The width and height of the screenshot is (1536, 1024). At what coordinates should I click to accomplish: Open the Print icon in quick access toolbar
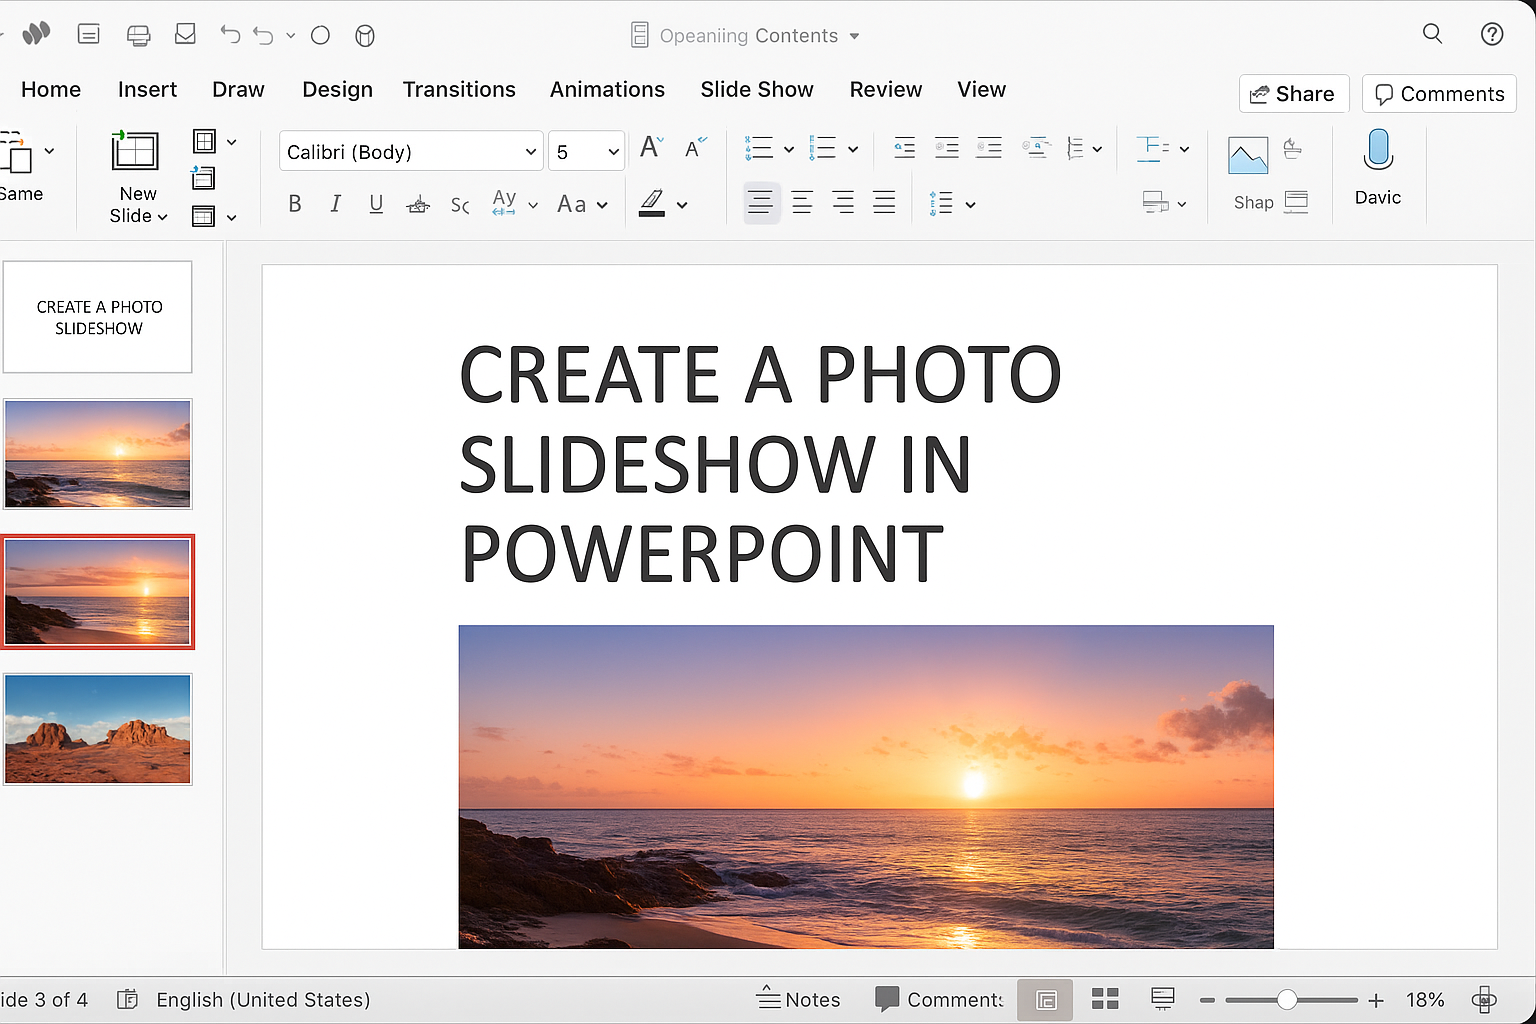[x=138, y=34]
